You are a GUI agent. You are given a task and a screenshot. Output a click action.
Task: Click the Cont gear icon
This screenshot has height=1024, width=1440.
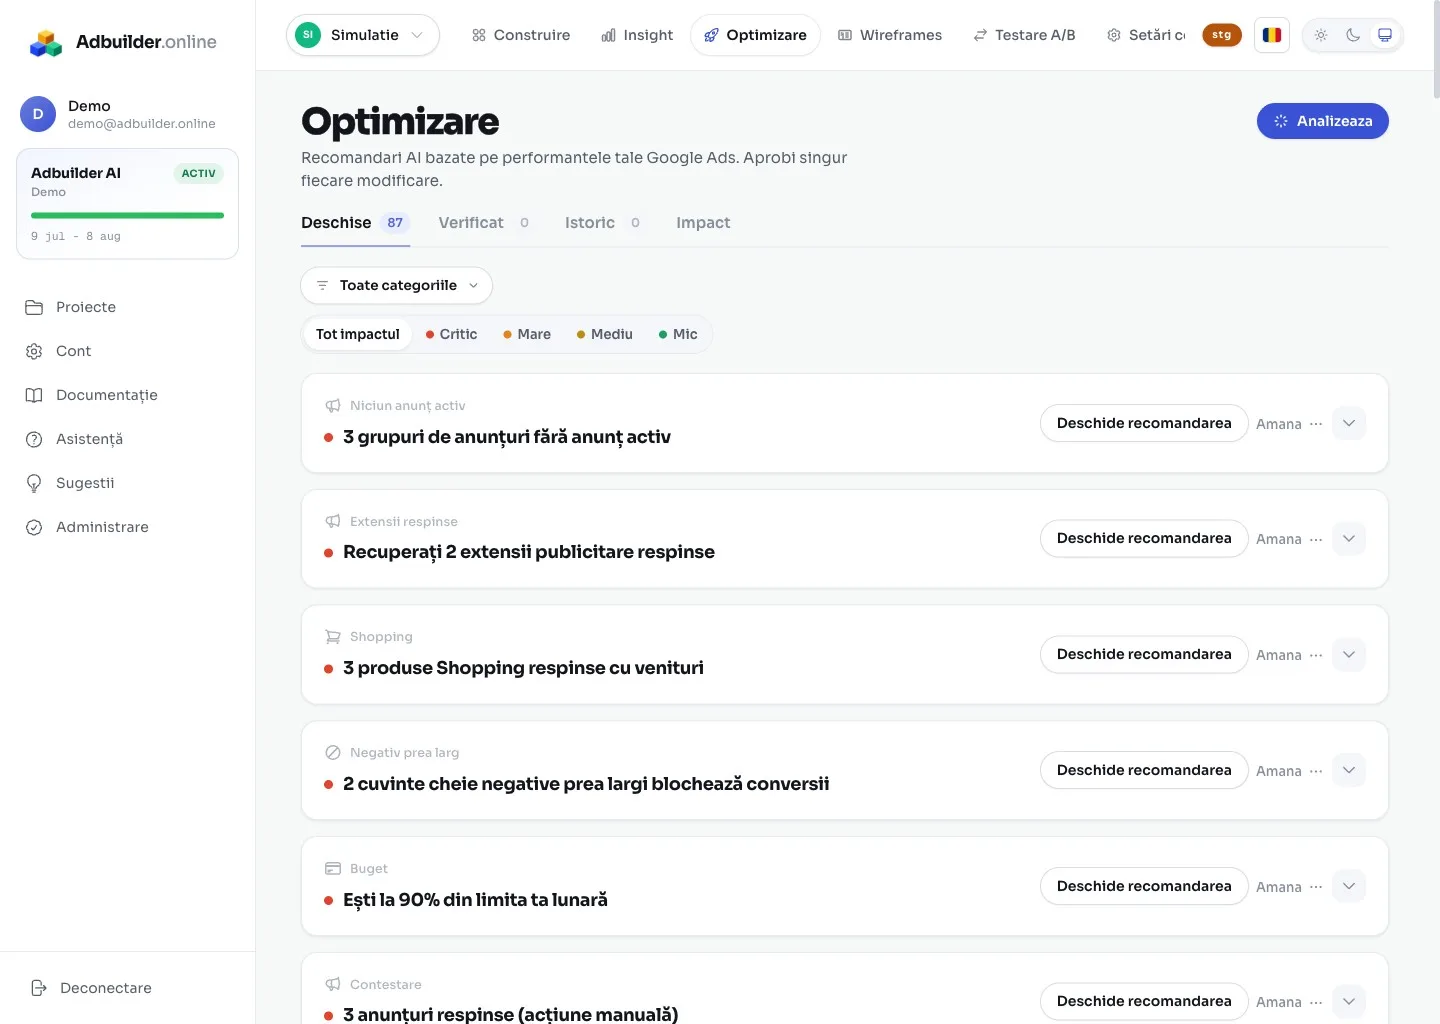pyautogui.click(x=34, y=351)
